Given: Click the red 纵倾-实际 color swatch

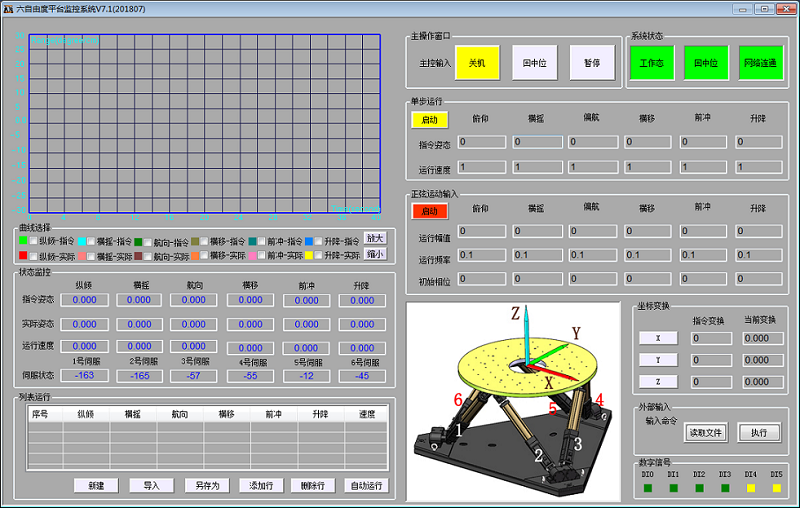Looking at the screenshot, I should click(x=23, y=256).
